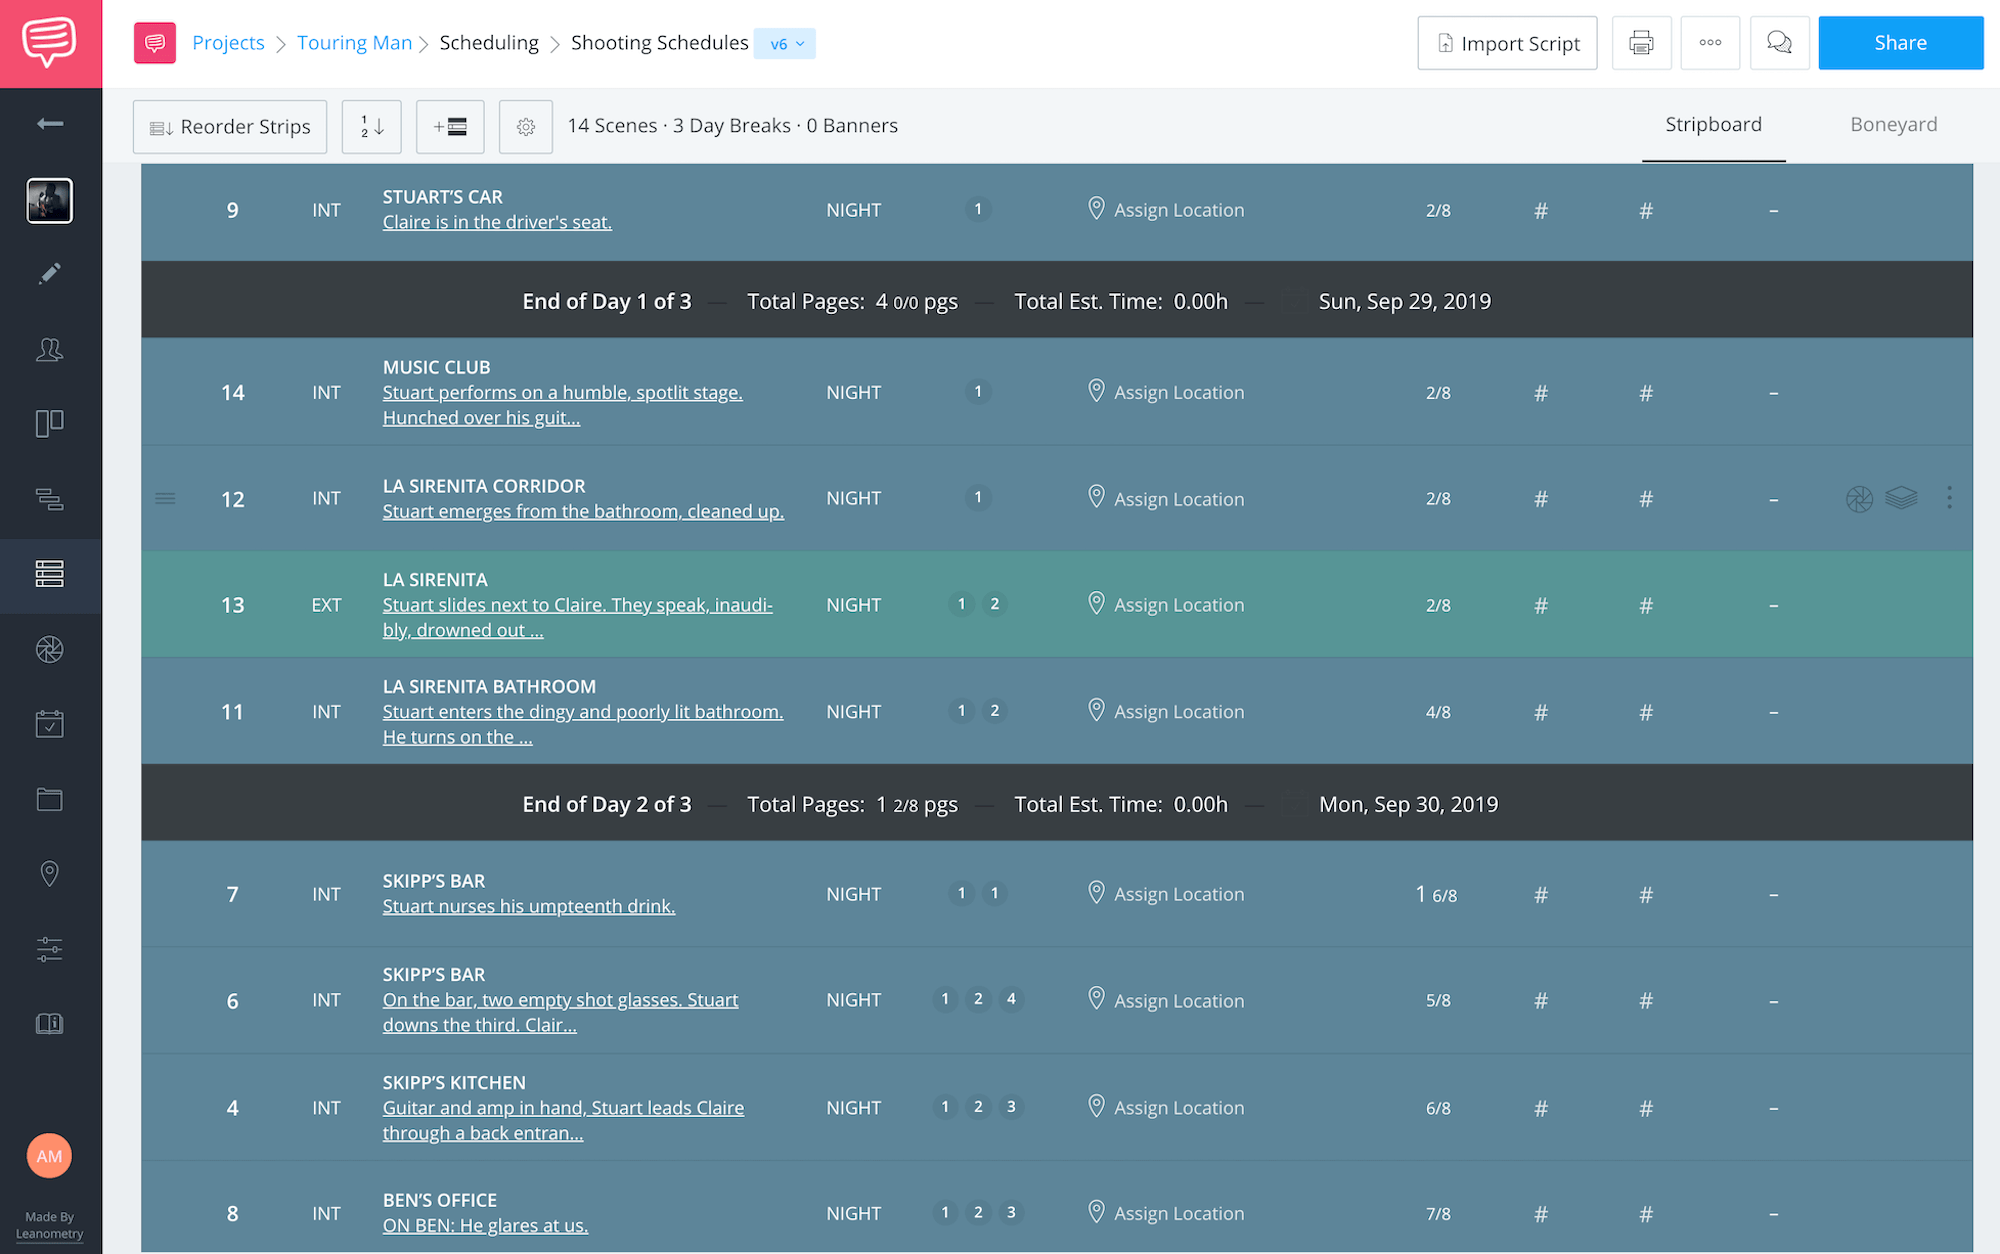
Task: Open the comments chat icon
Action: pyautogui.click(x=1779, y=43)
